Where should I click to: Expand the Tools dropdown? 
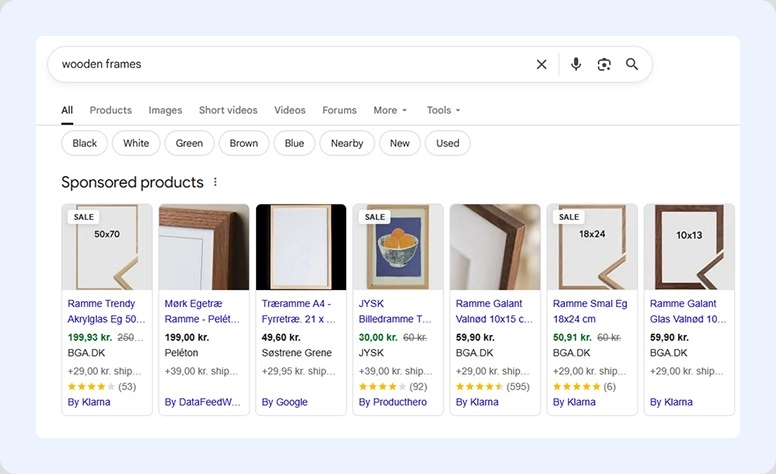(443, 110)
